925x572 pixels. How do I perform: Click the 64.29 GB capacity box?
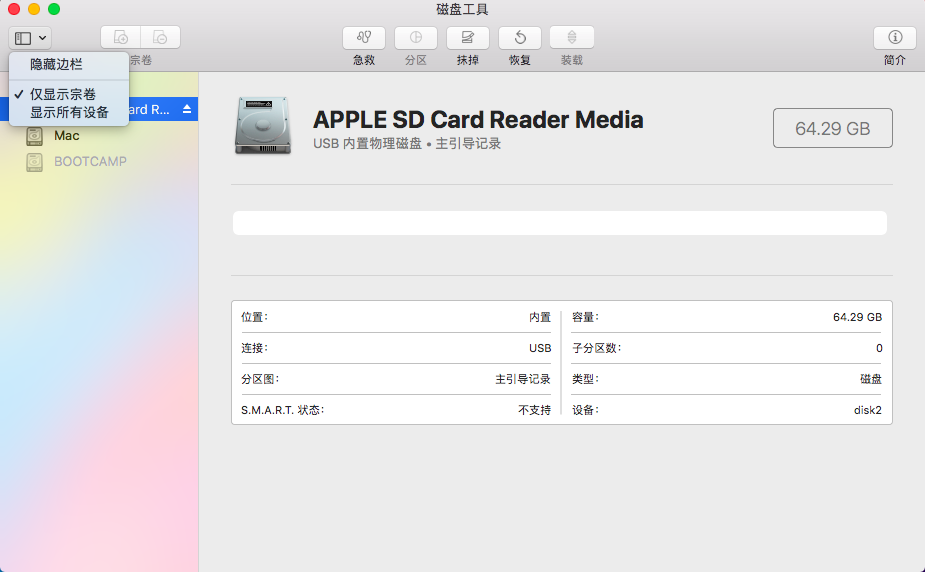[832, 128]
